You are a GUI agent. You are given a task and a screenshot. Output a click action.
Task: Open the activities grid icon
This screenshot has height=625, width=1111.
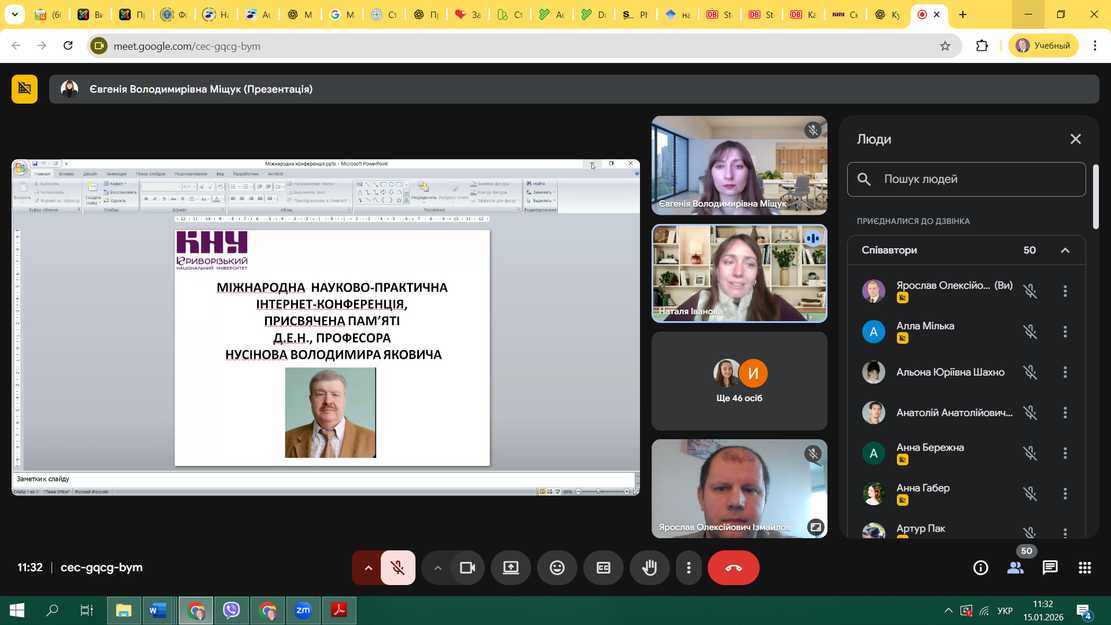[x=1085, y=568]
